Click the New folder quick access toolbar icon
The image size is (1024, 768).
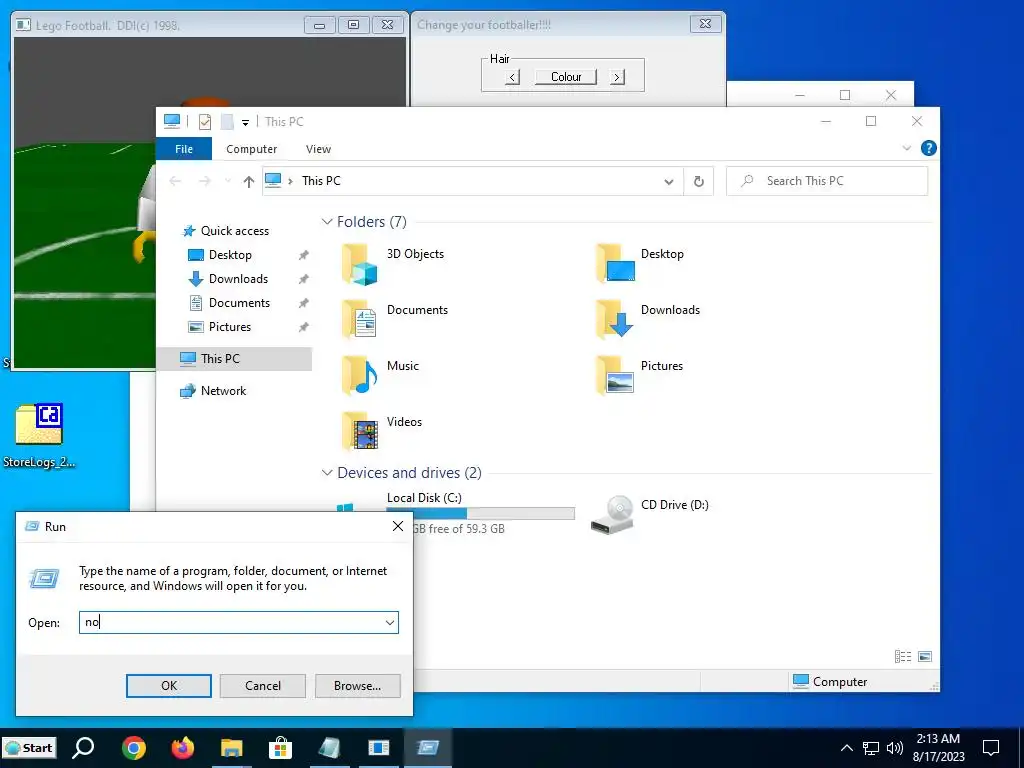(x=227, y=121)
